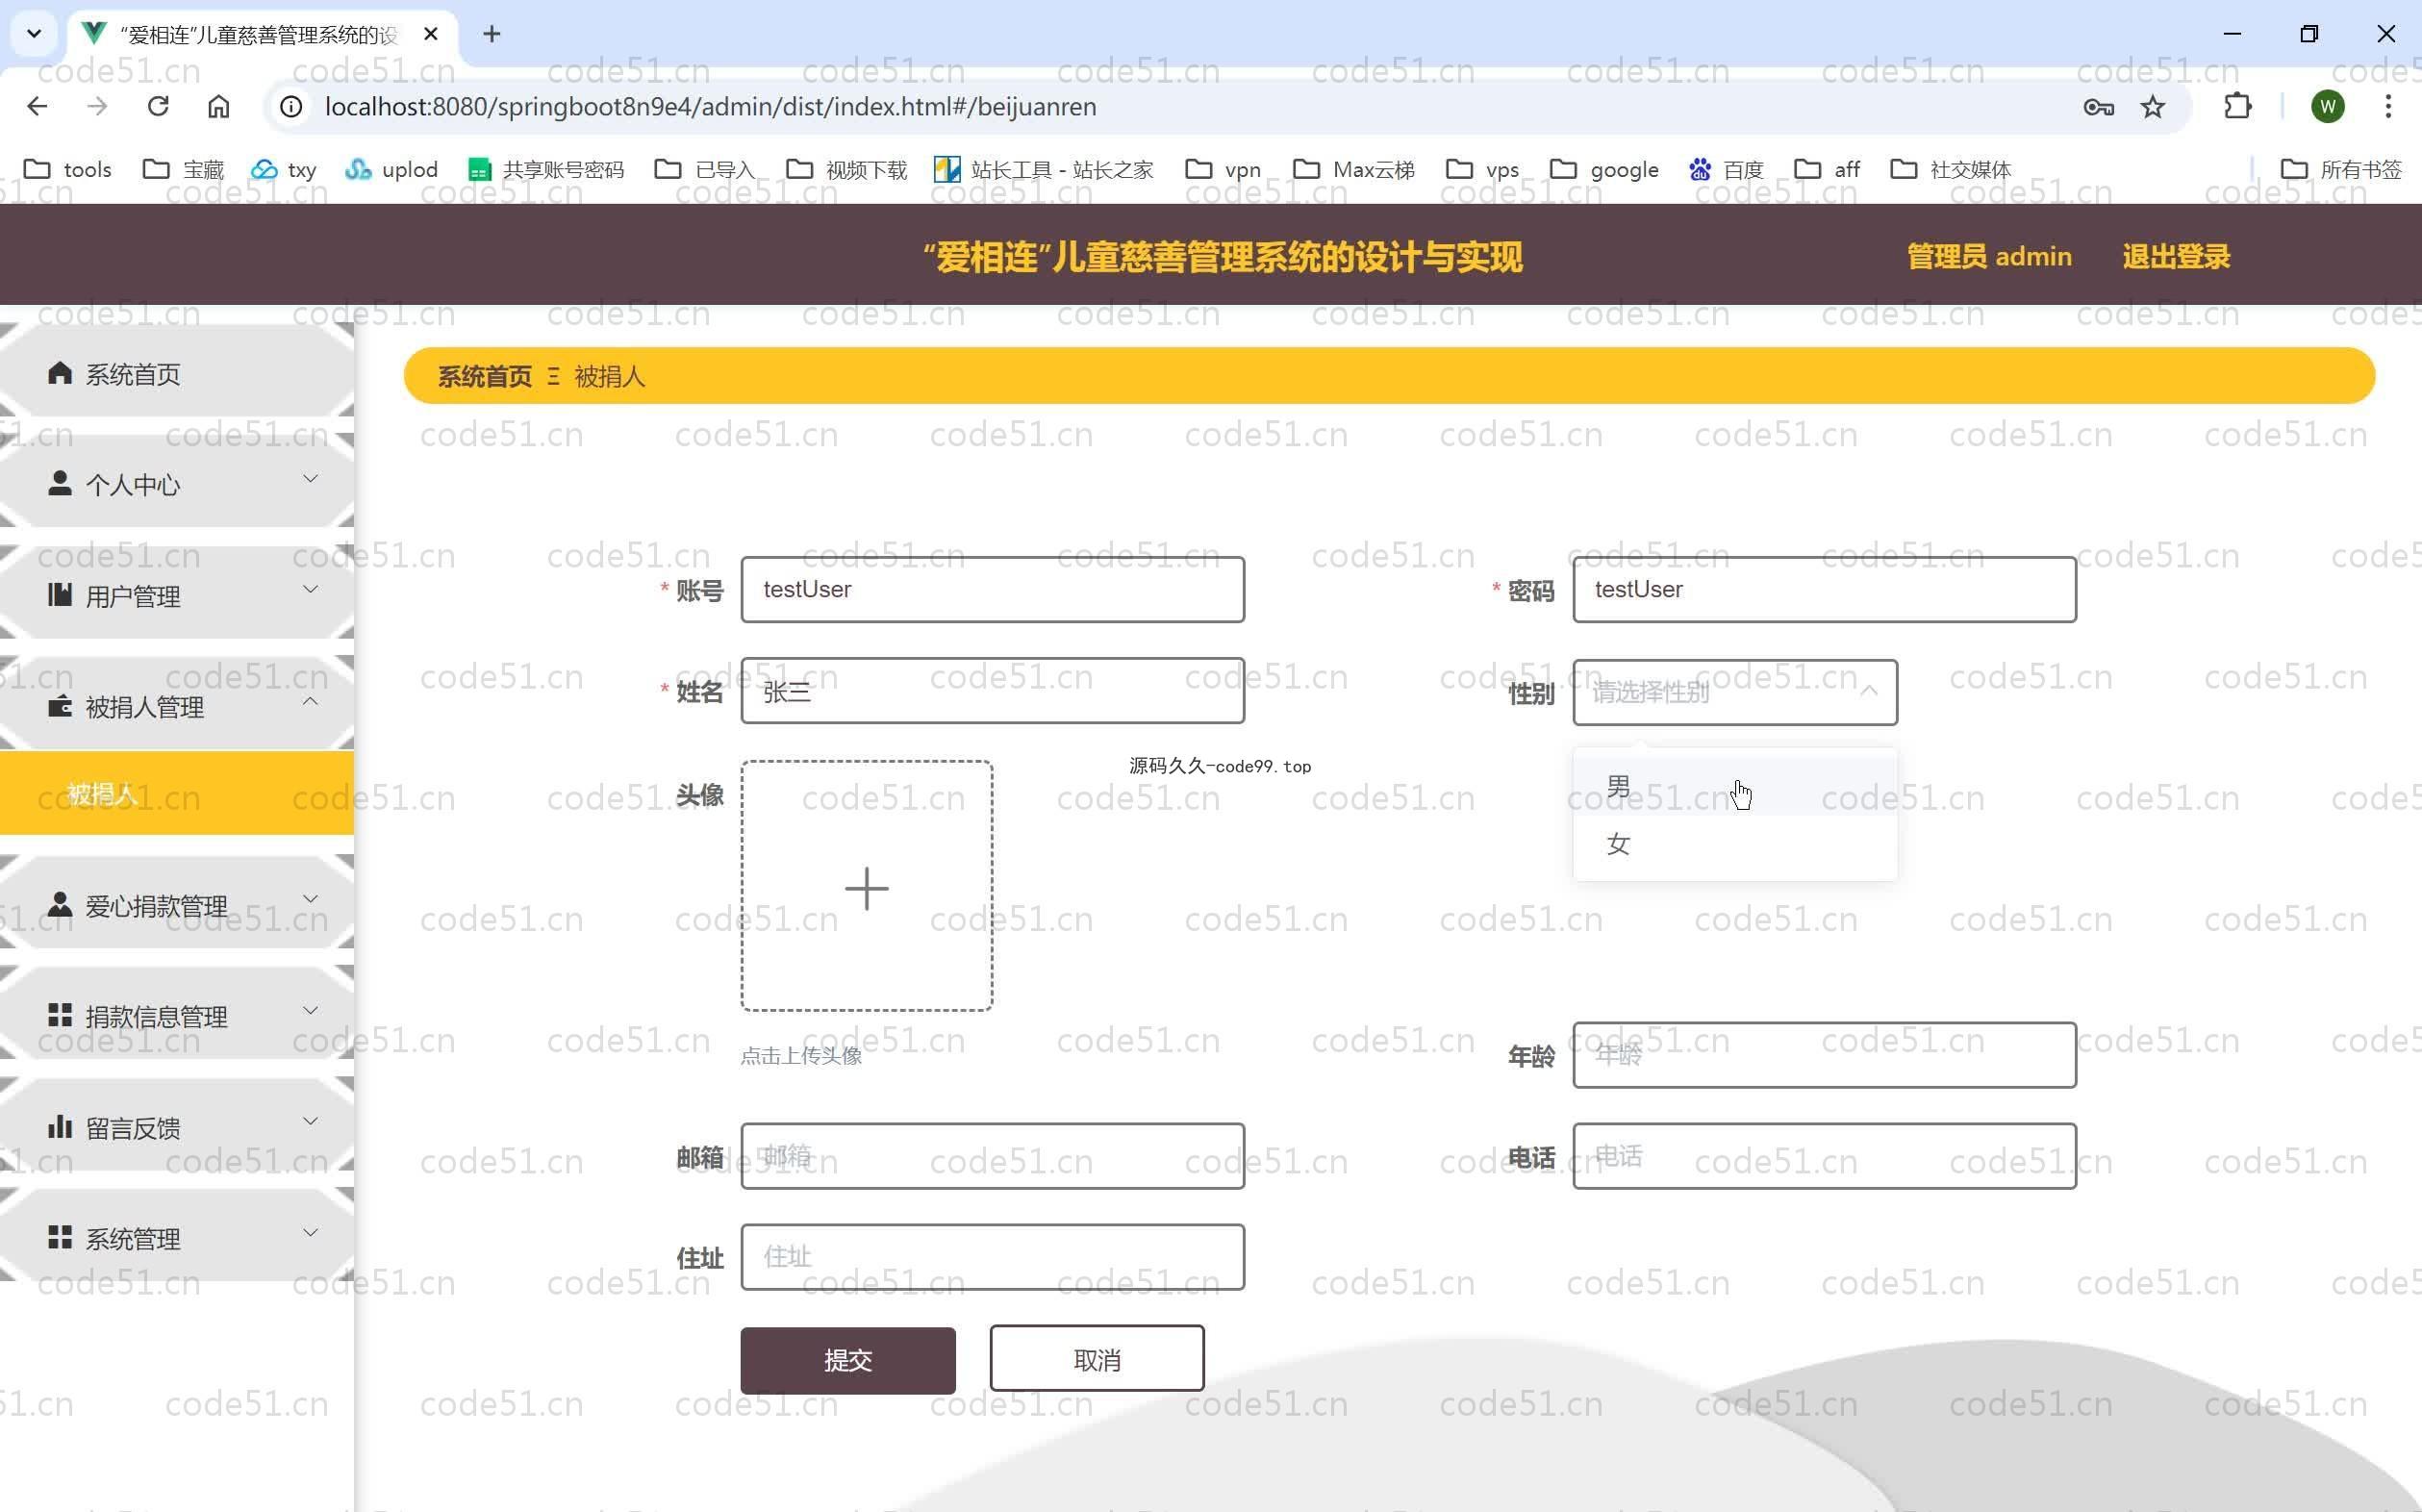
Task: Click the 被捐人管理 wallet icon
Action: tap(60, 706)
